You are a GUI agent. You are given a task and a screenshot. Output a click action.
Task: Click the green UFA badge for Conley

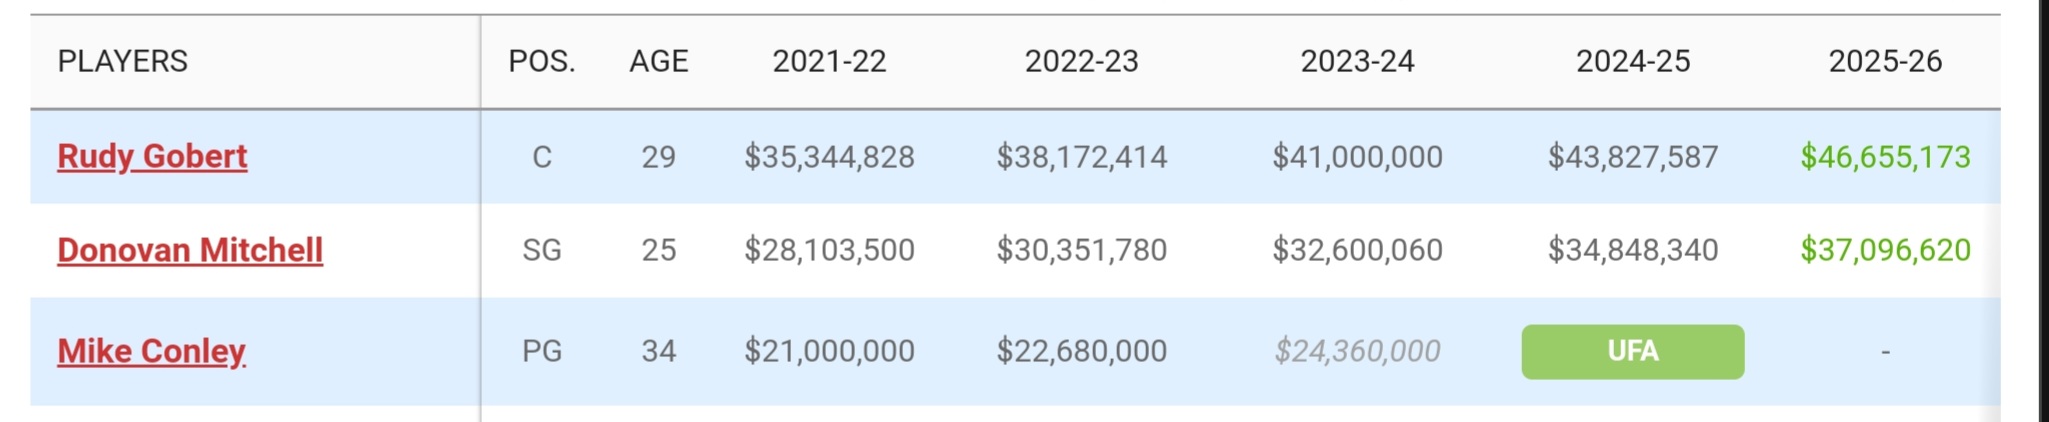(1632, 351)
